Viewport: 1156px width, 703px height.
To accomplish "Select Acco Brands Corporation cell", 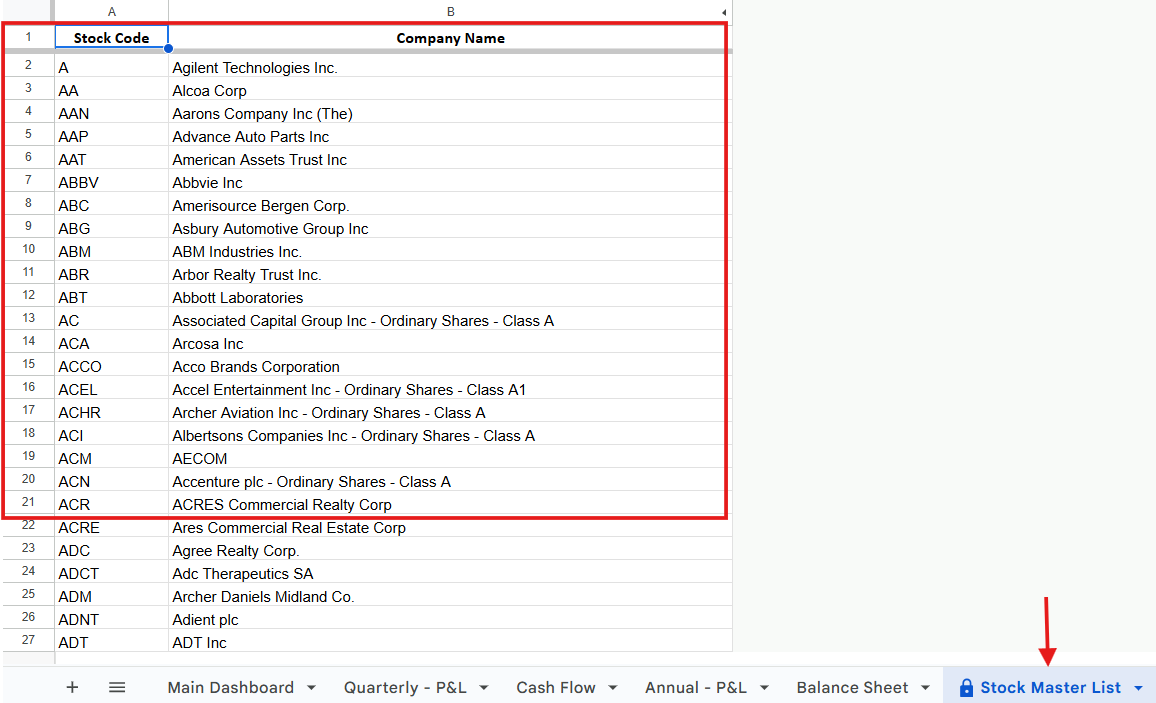I will point(450,366).
